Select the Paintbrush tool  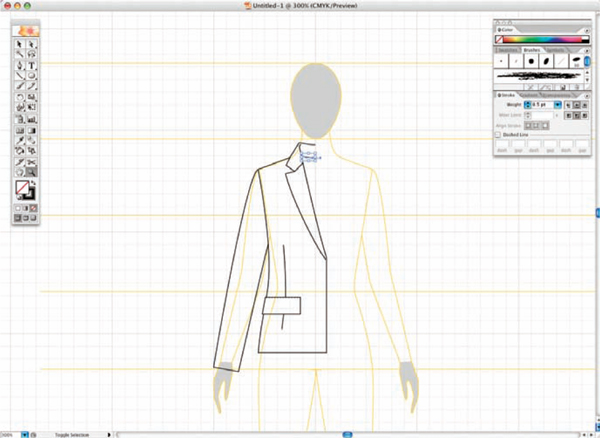pos(20,86)
